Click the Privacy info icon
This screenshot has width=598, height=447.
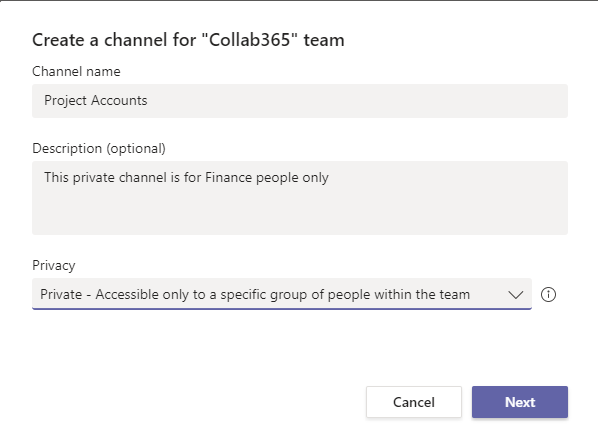tap(548, 294)
